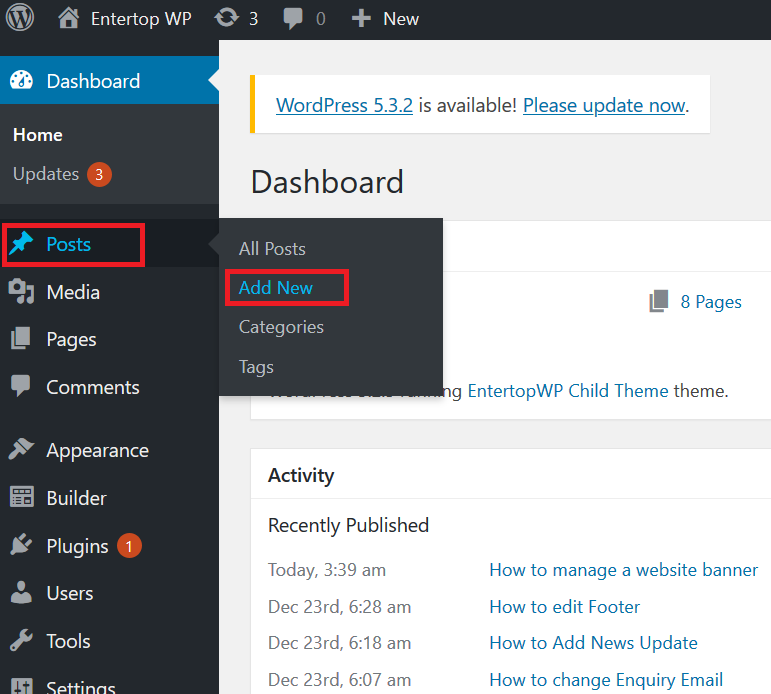The width and height of the screenshot is (771, 694).
Task: Click the Dec 23rd, 6:07 am timestamp
Action: coord(339,680)
